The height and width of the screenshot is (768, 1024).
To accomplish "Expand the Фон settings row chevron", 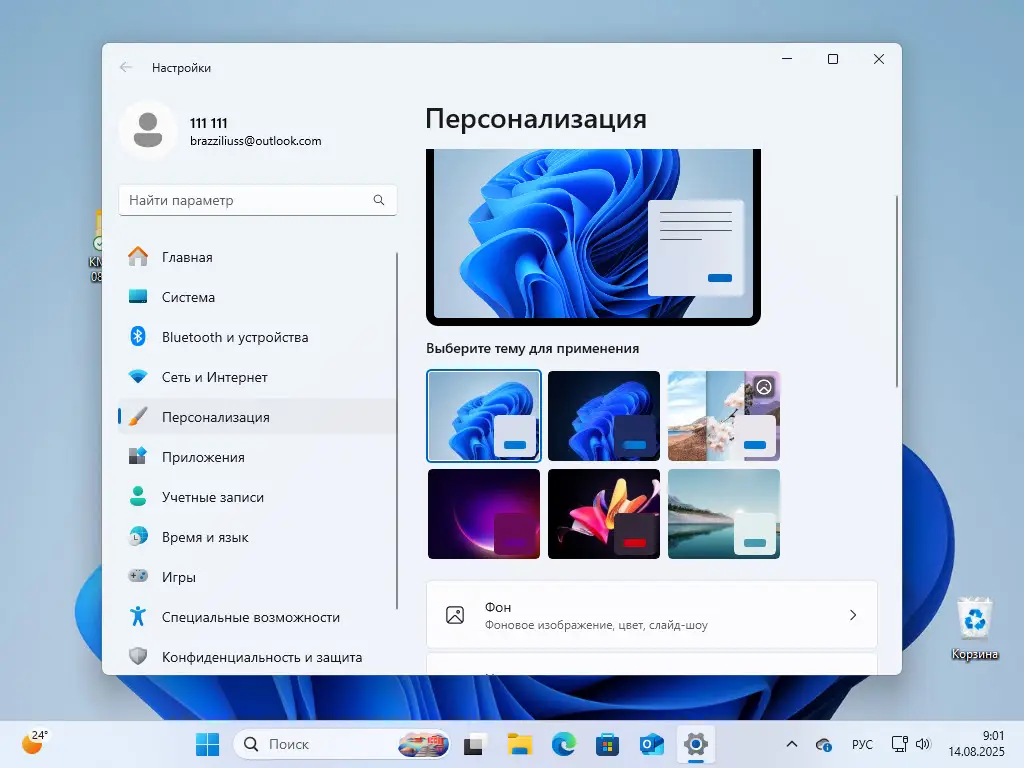I will (853, 615).
